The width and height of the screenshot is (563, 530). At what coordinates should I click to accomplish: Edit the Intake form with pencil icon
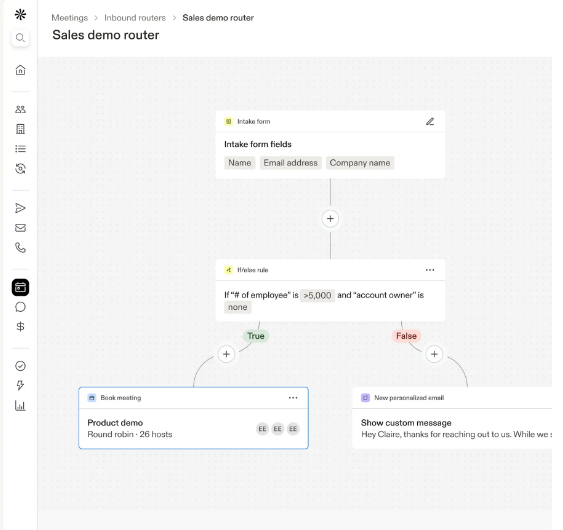(x=430, y=122)
